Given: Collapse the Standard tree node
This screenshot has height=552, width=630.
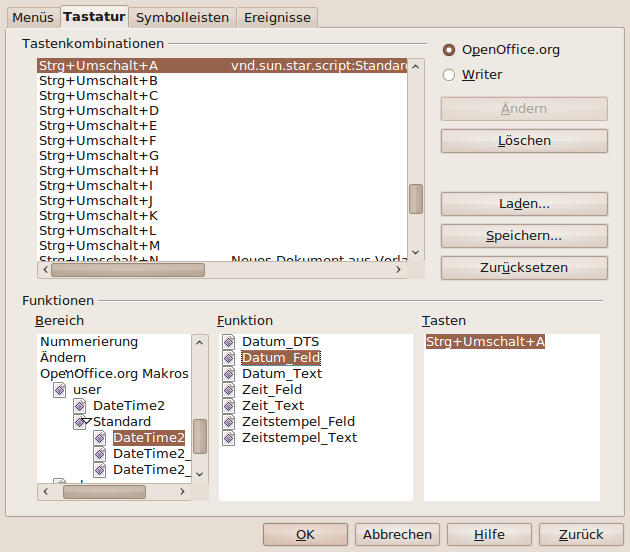Looking at the screenshot, I should [86, 422].
